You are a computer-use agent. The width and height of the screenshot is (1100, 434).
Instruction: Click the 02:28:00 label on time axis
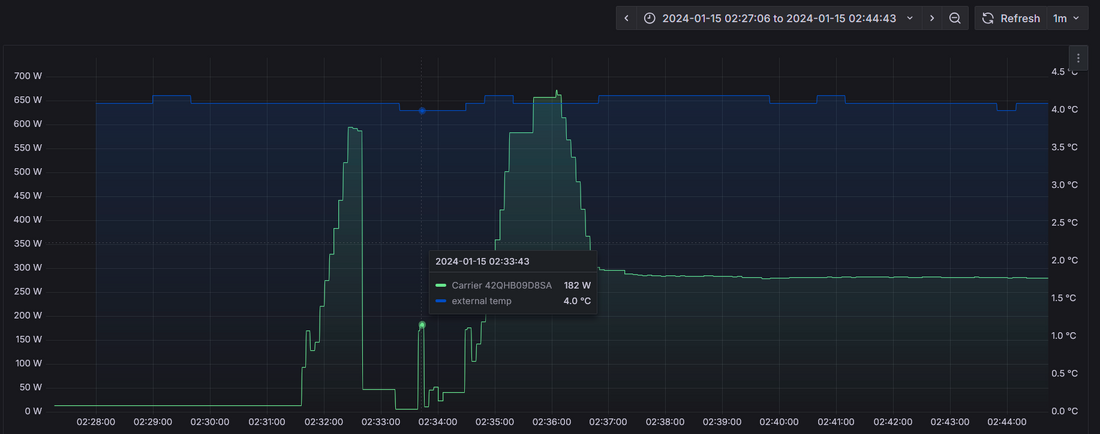click(96, 422)
